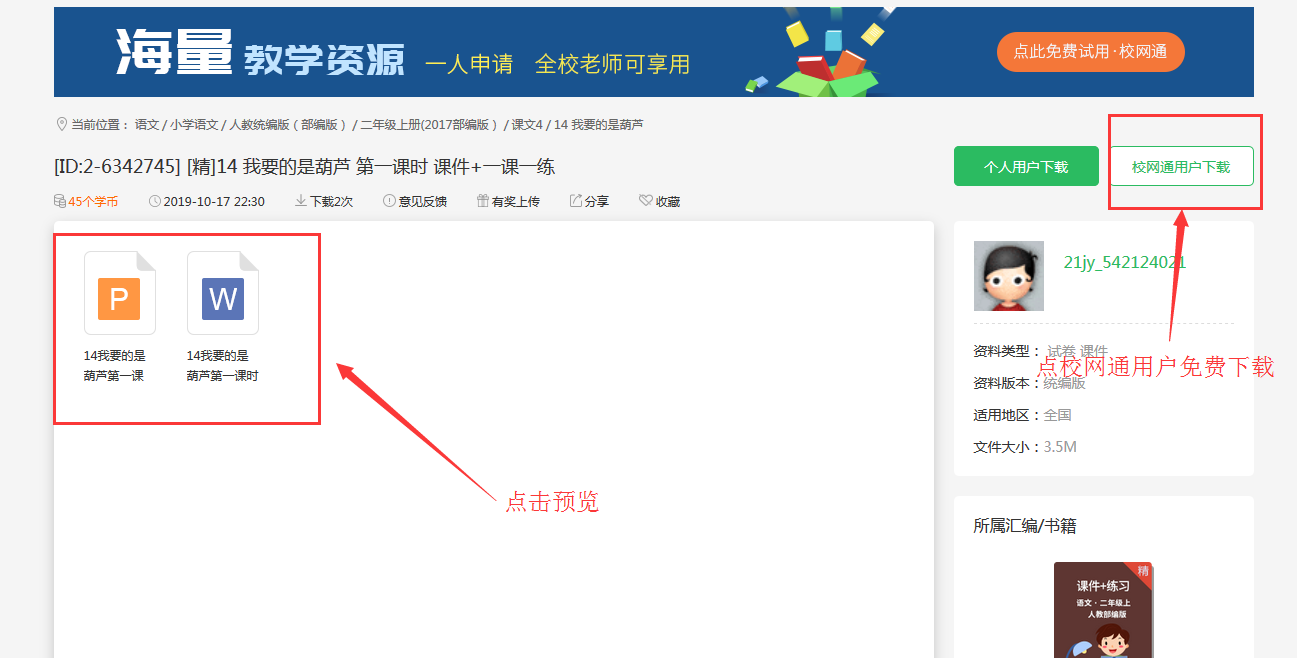Open the Word document file icon
This screenshot has height=658, width=1297.
(222, 293)
